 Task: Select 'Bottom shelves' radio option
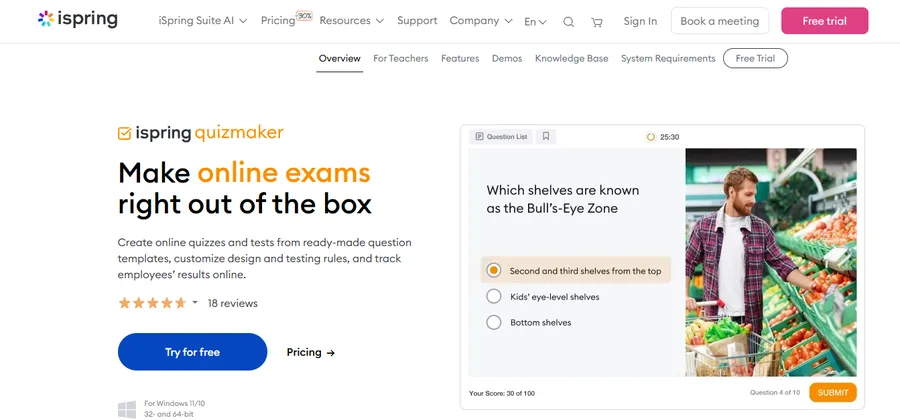(529, 322)
